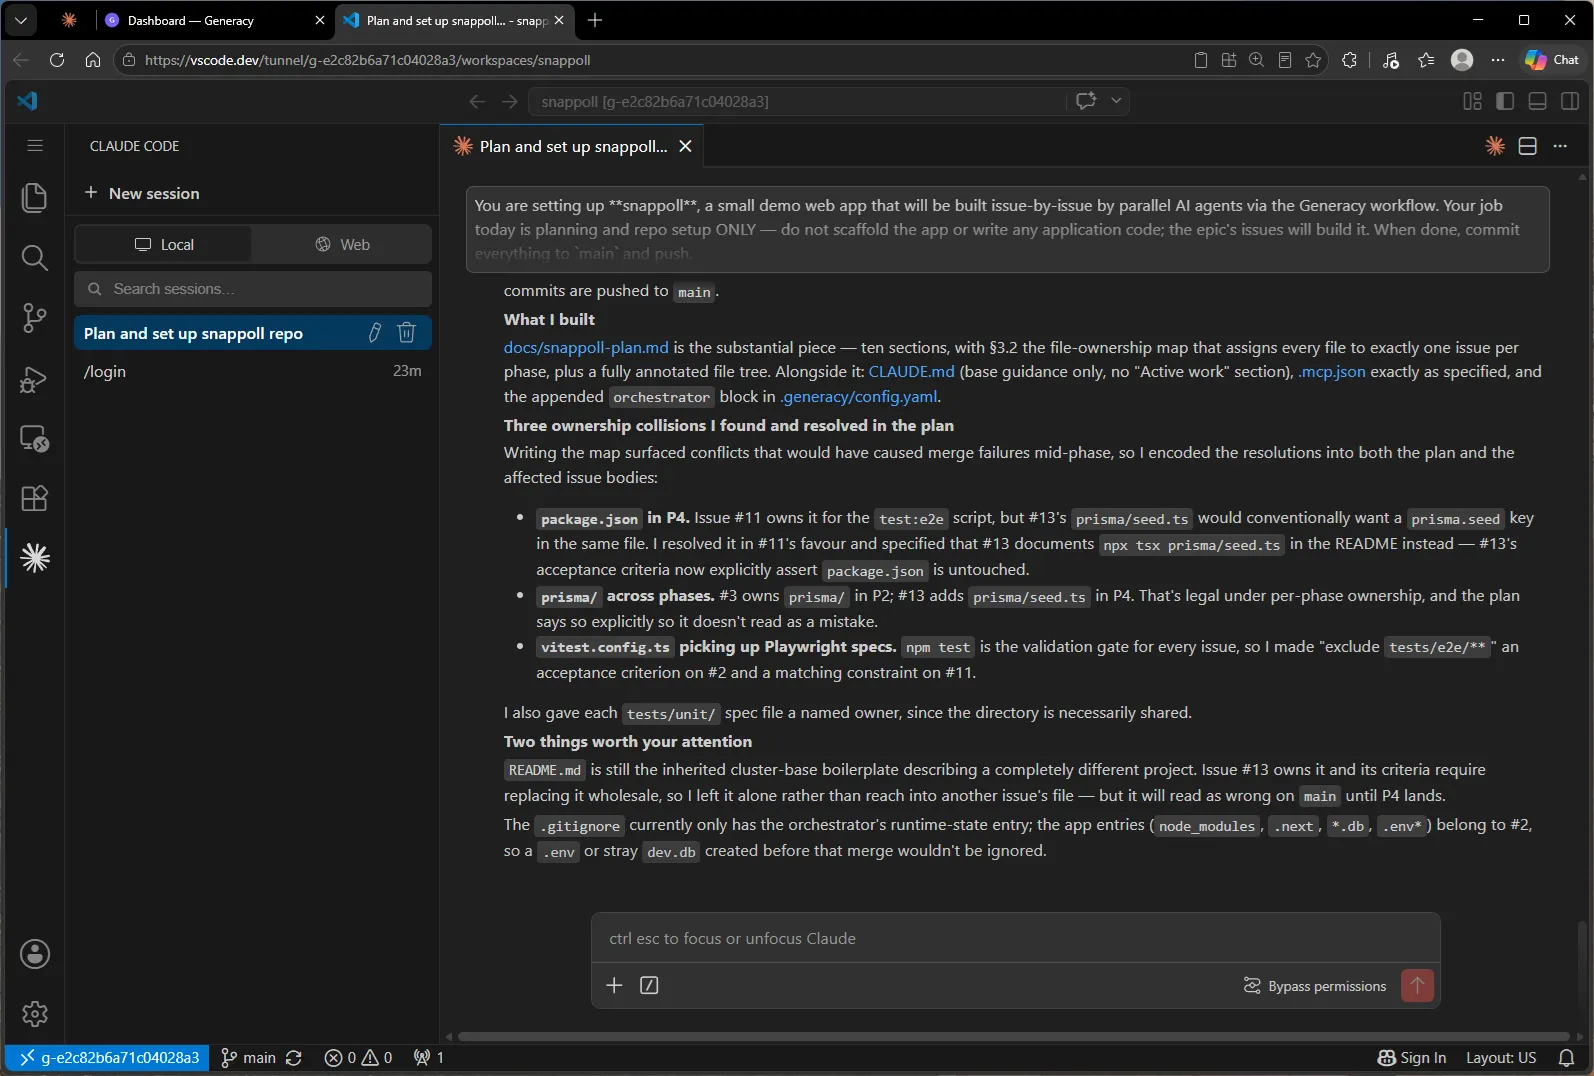This screenshot has height=1076, width=1594.
Task: Expand chat dropdown chevron in command center
Action: (1116, 100)
